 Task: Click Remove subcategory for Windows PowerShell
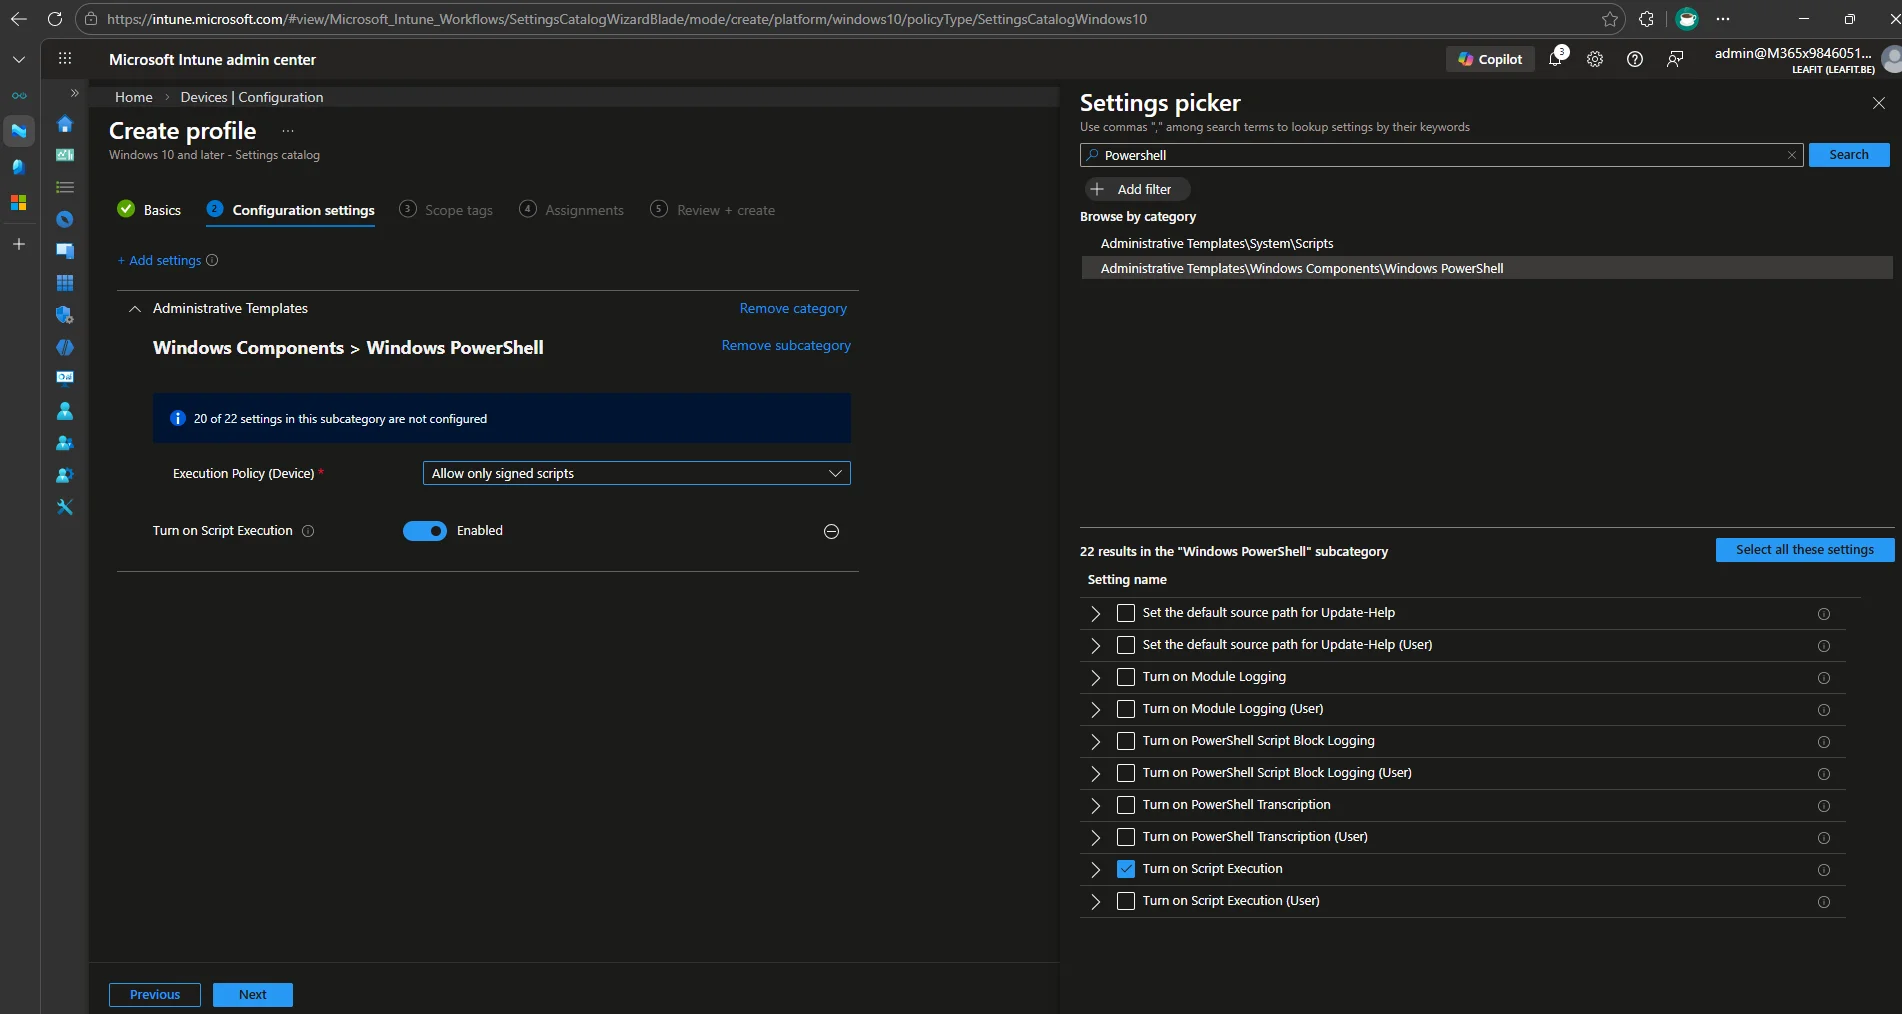786,345
